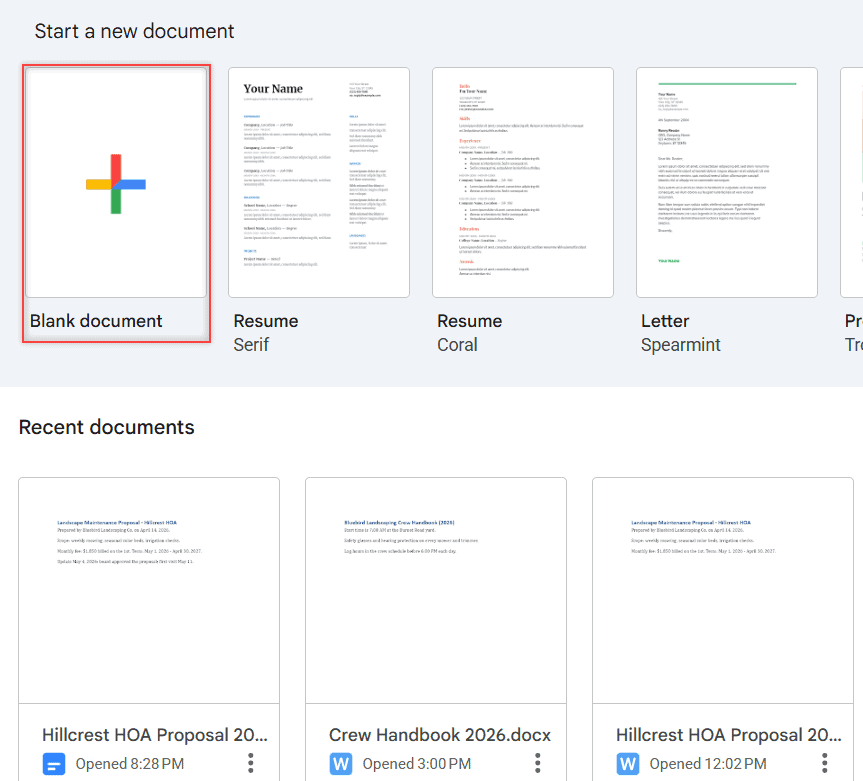The width and height of the screenshot is (863, 781).
Task: Click the 'Letter' title above Spearmint
Action: pyautogui.click(x=665, y=321)
